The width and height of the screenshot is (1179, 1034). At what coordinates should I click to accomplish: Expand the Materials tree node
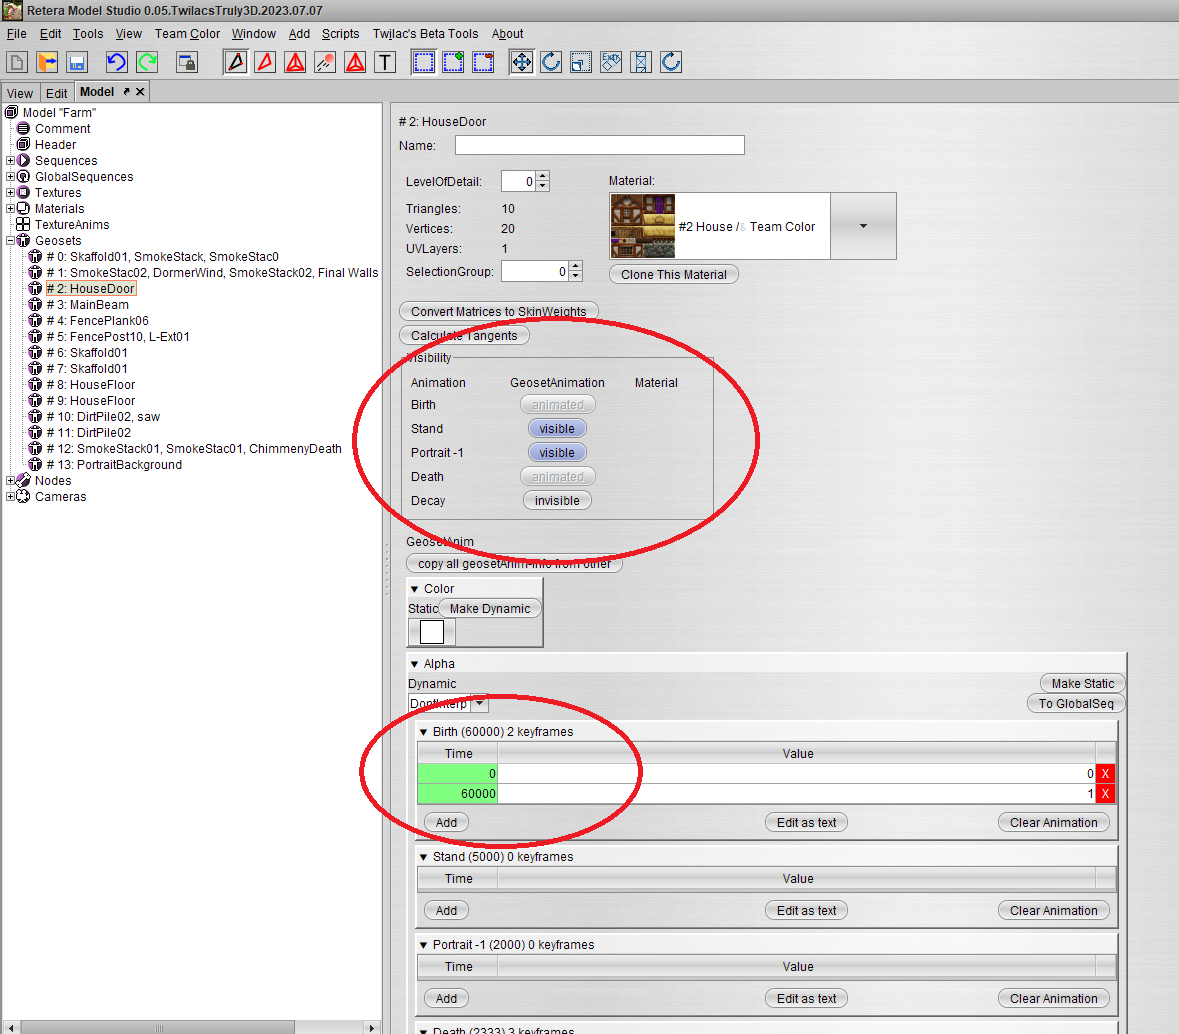tap(11, 208)
